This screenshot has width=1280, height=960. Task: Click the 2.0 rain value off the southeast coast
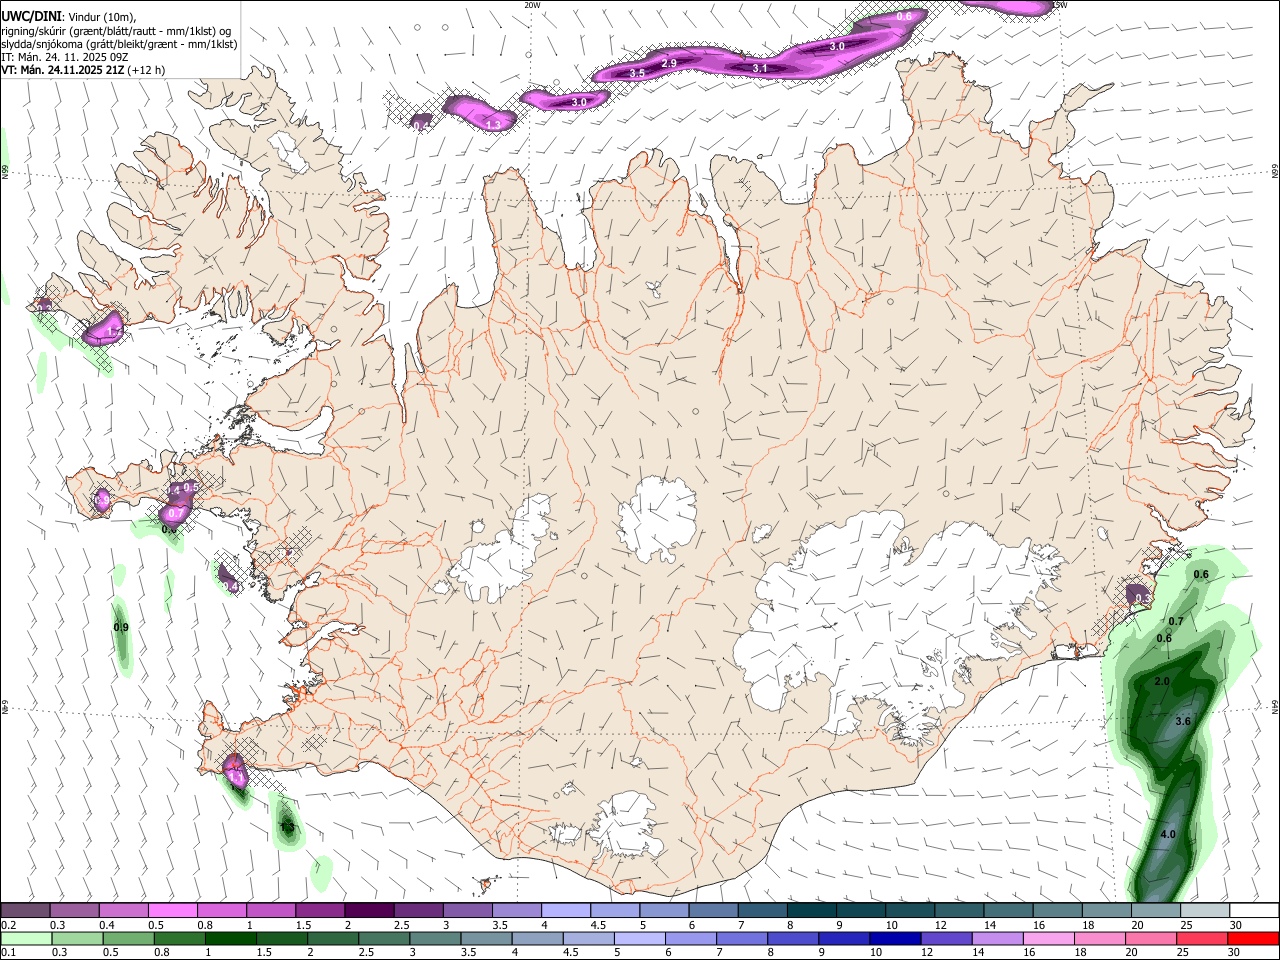coord(1162,681)
